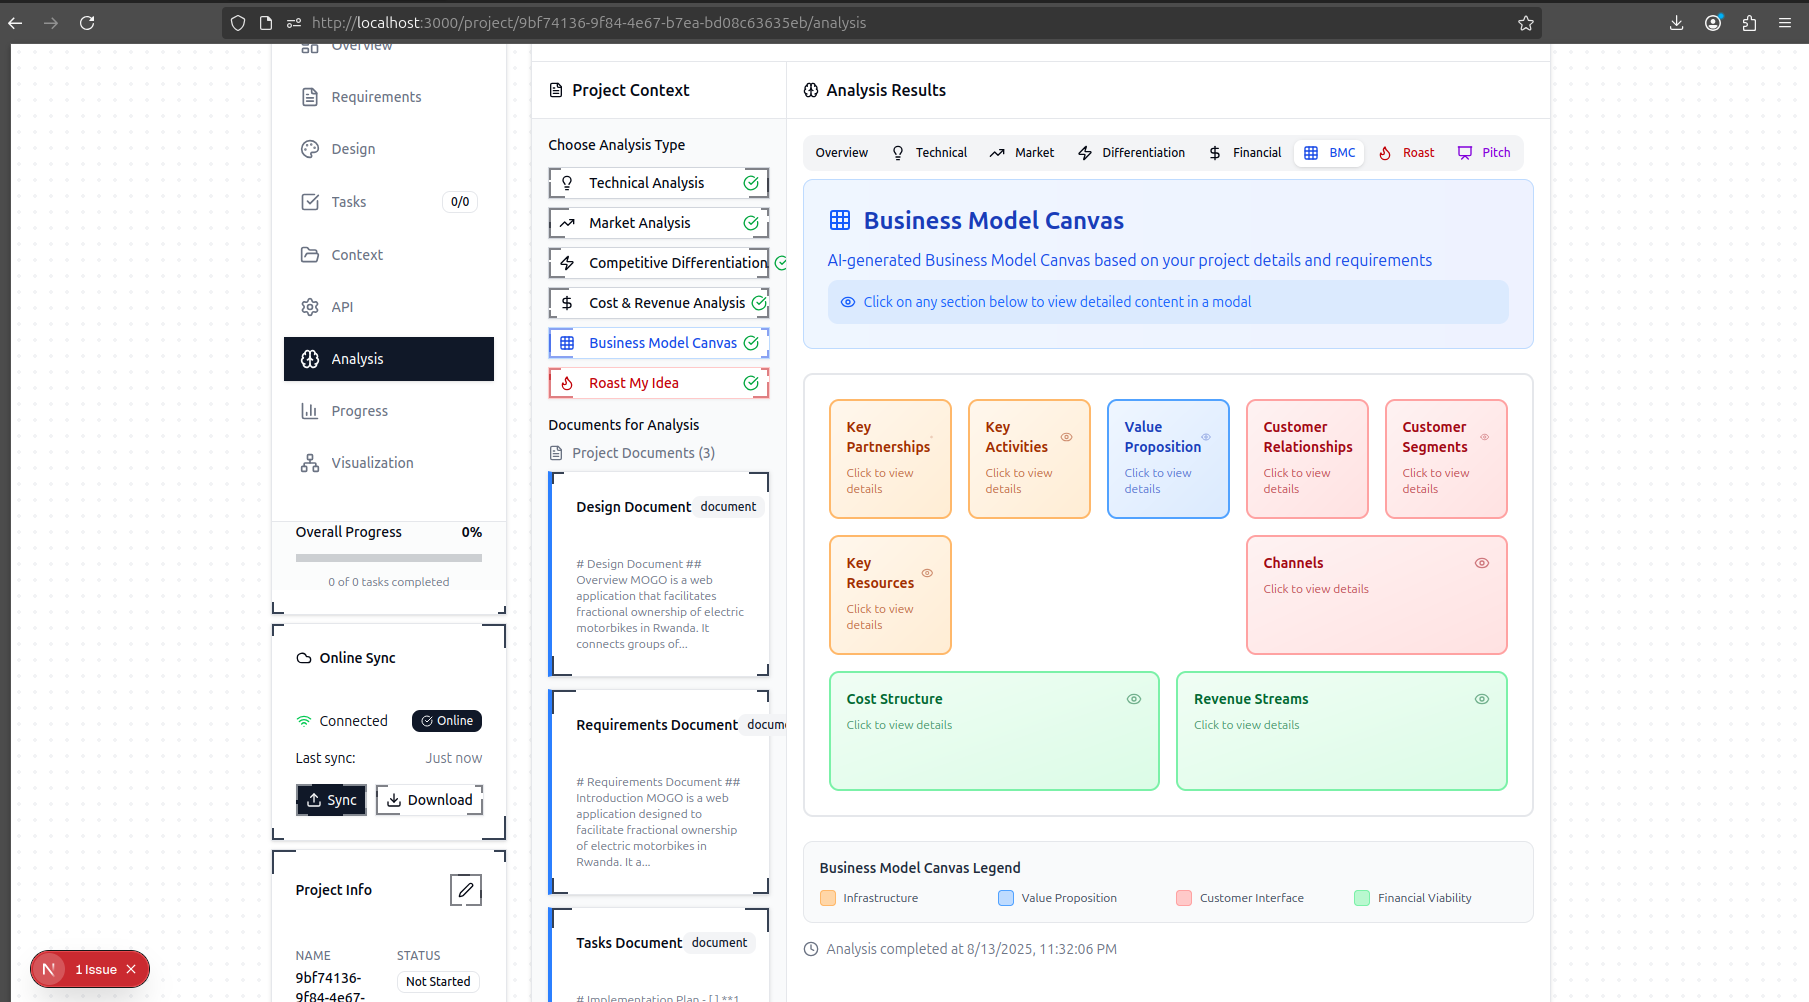Open the Design Document card
This screenshot has height=1002, width=1809.
point(659,574)
